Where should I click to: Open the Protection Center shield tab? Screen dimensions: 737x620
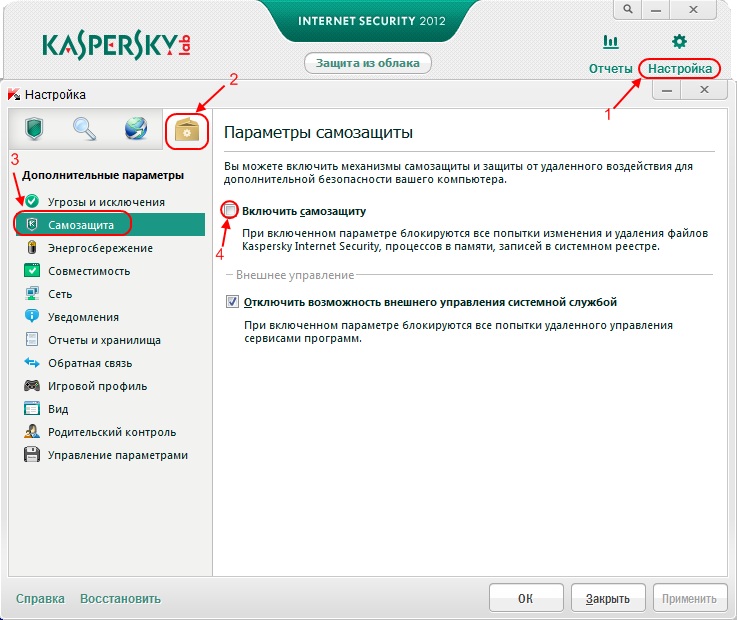point(33,129)
